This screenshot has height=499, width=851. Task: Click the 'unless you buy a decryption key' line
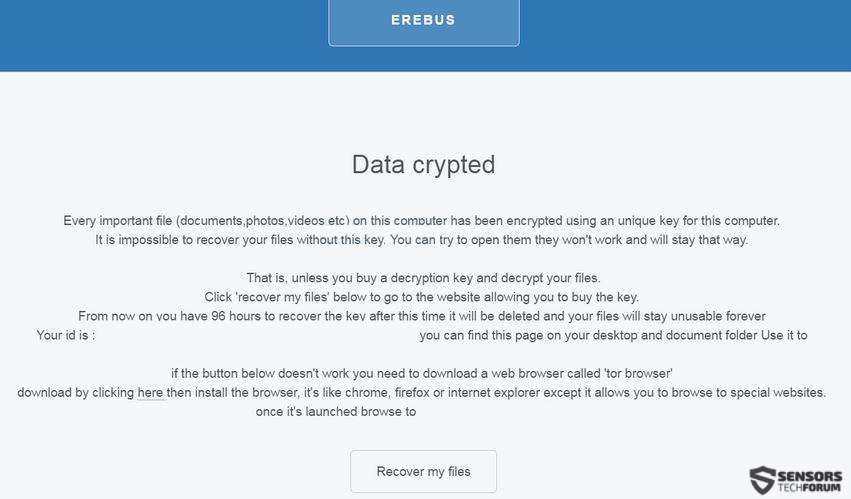click(x=423, y=278)
